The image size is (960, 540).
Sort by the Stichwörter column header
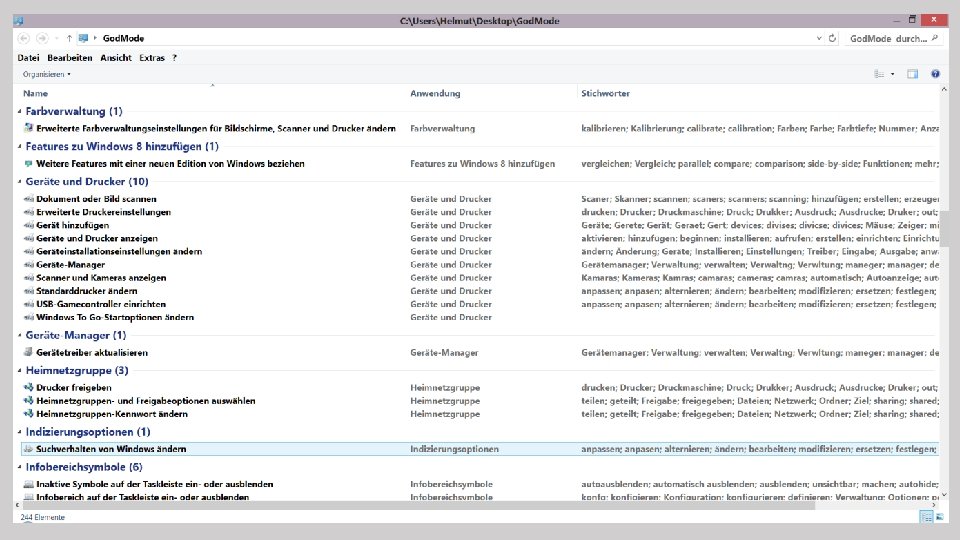[606, 93]
